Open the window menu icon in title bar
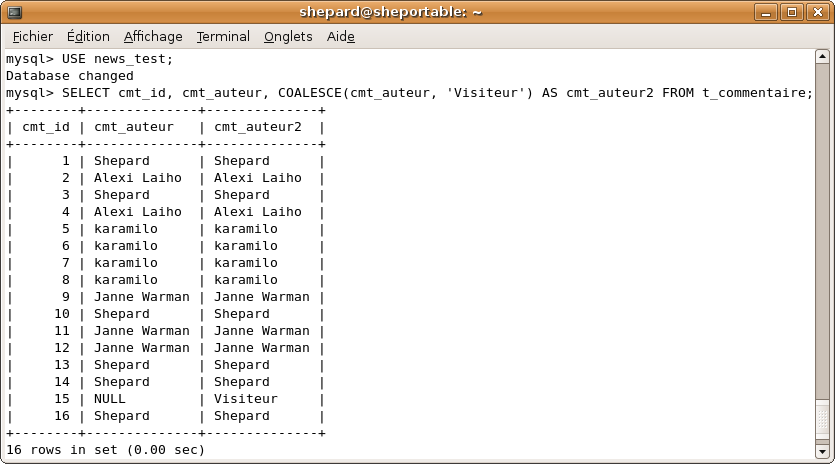Image resolution: width=835 pixels, height=464 pixels. (x=14, y=12)
